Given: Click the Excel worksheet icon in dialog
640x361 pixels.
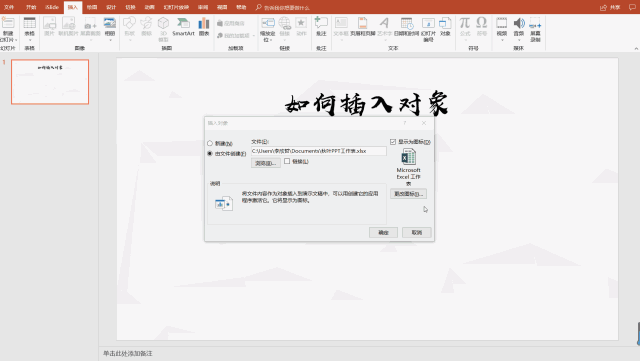Looking at the screenshot, I should tap(409, 157).
